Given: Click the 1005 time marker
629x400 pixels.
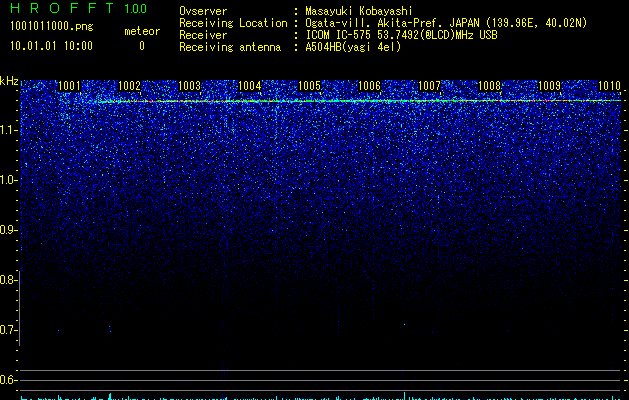Looking at the screenshot, I should (310, 86).
